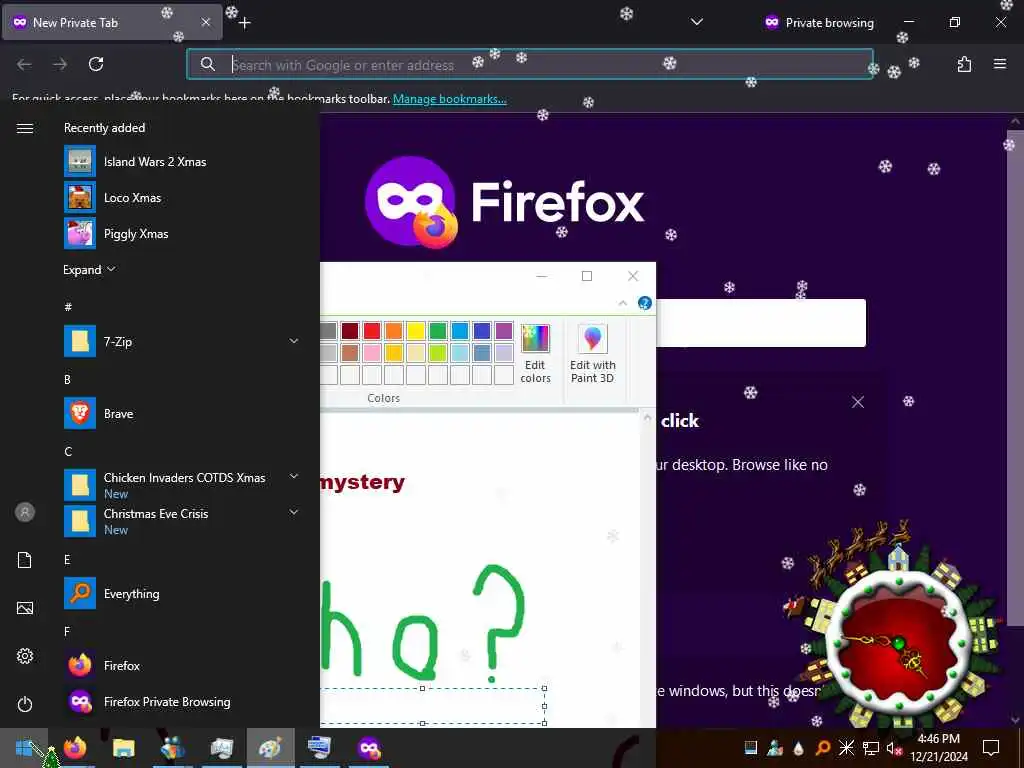Open Paint help icon
This screenshot has height=768, width=1024.
pos(645,303)
